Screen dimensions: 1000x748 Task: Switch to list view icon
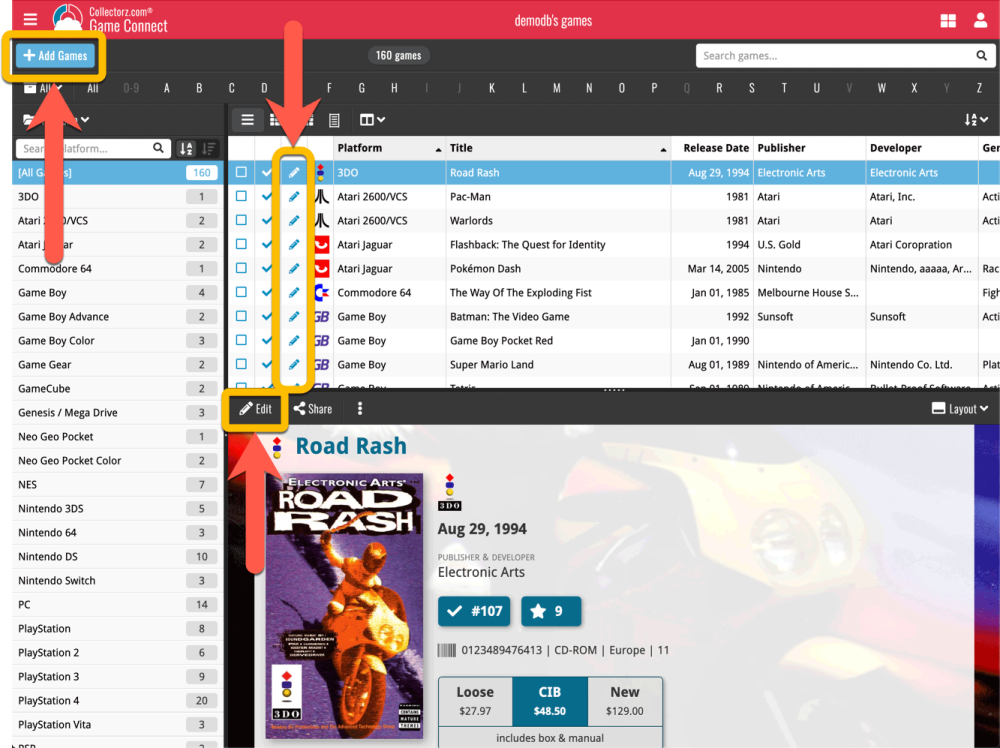(247, 119)
